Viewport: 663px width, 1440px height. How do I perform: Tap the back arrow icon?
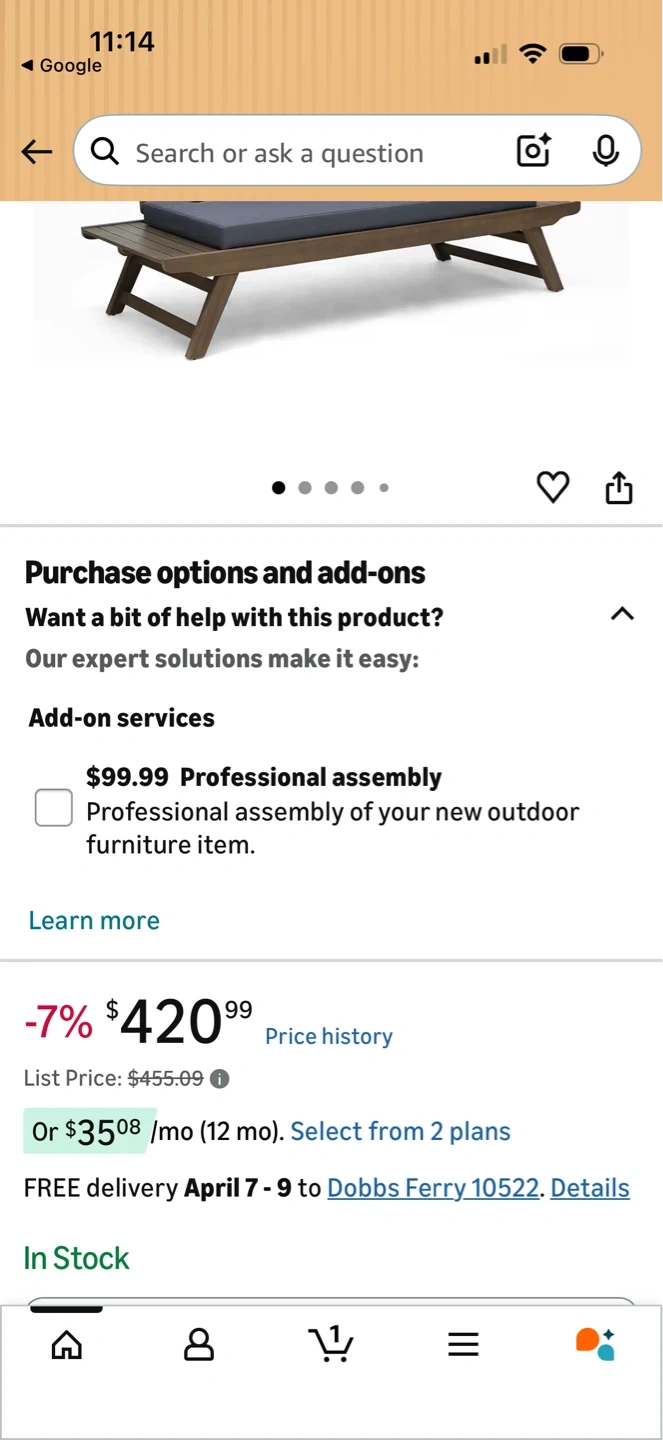37,152
